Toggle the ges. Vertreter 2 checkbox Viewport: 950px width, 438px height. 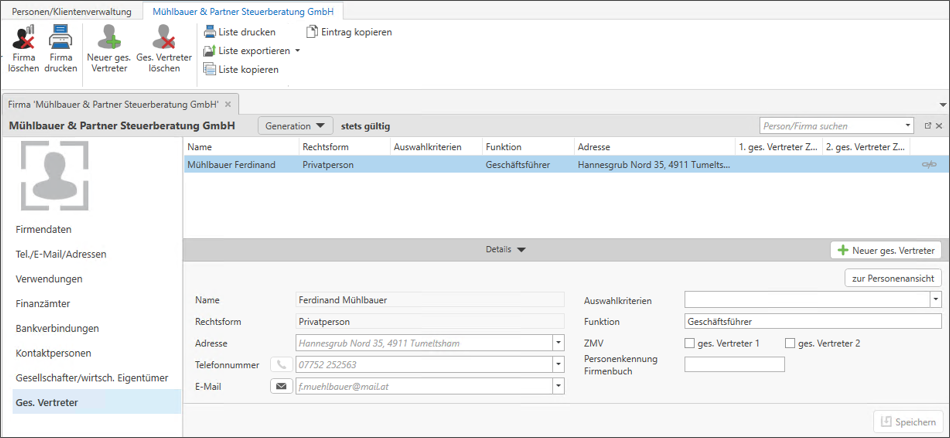[x=790, y=344]
